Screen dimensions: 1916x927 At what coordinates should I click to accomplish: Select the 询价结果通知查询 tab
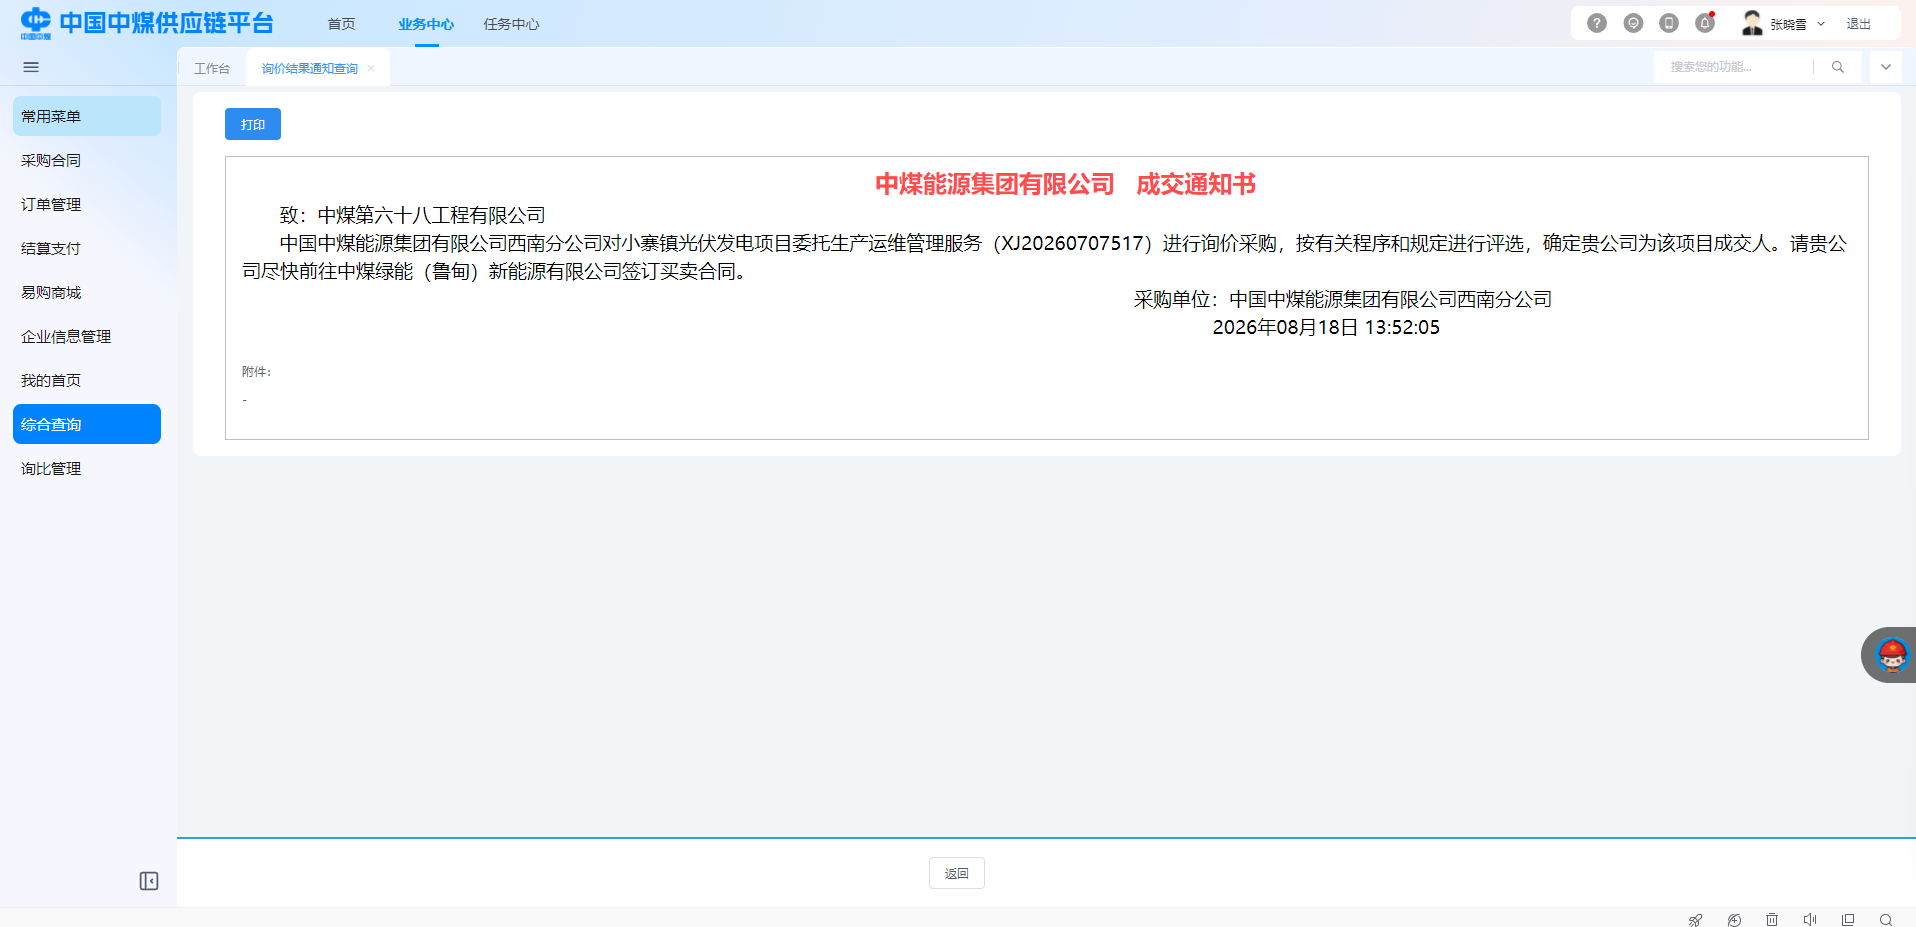(310, 68)
